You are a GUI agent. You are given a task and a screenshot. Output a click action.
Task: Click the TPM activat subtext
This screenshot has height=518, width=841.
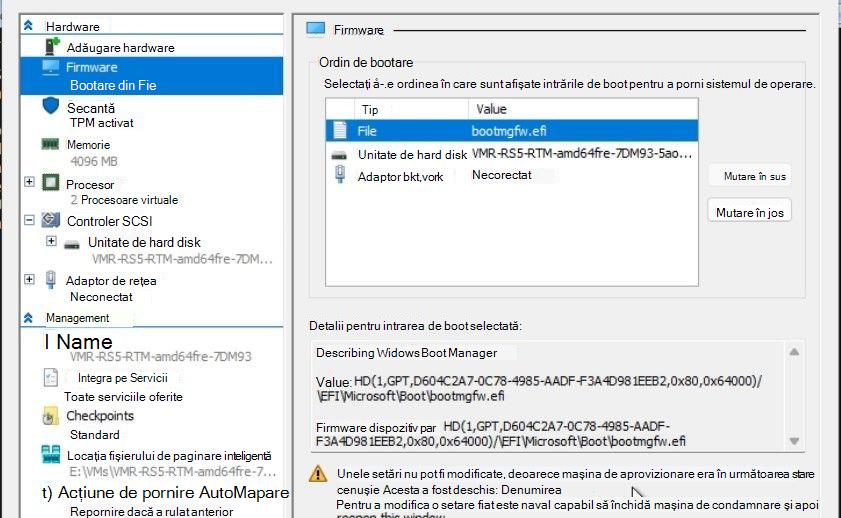pyautogui.click(x=101, y=123)
